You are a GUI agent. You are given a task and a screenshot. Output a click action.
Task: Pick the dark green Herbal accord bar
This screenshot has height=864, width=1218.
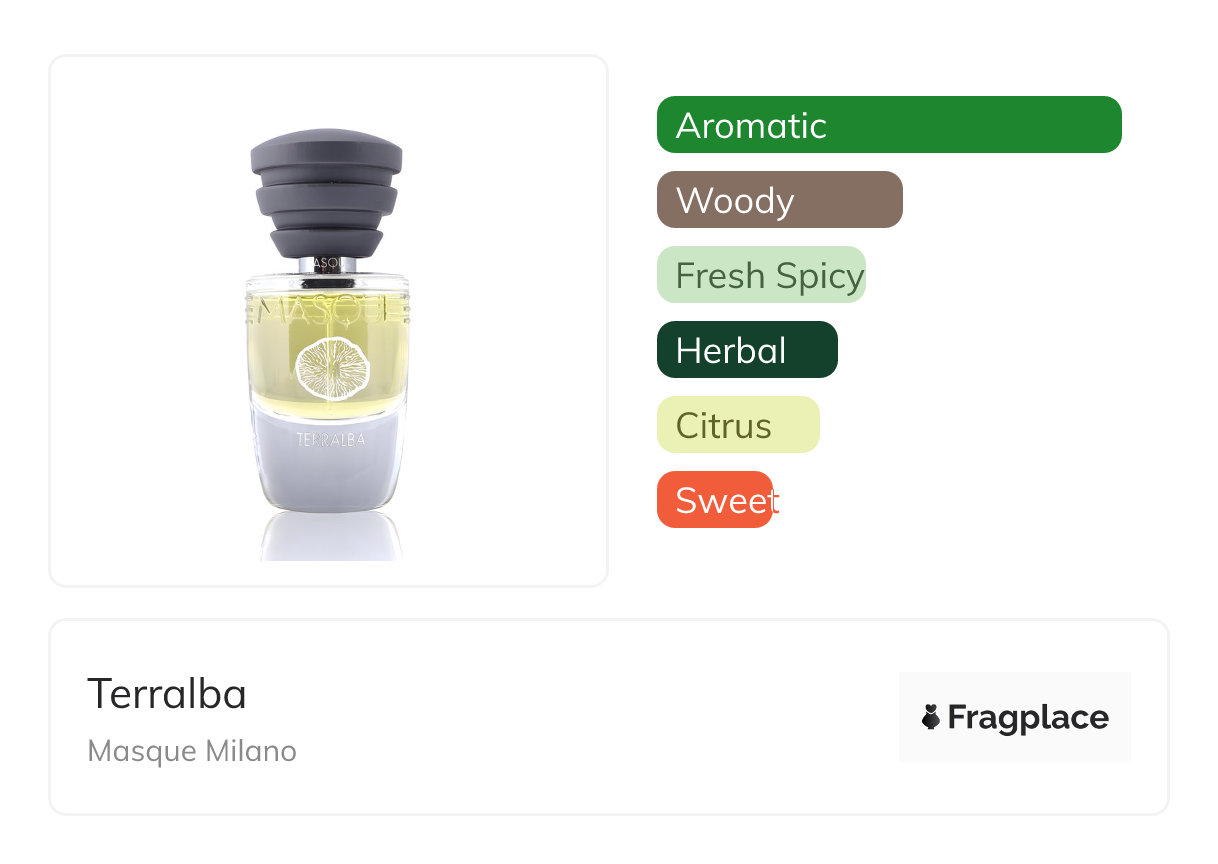746,350
